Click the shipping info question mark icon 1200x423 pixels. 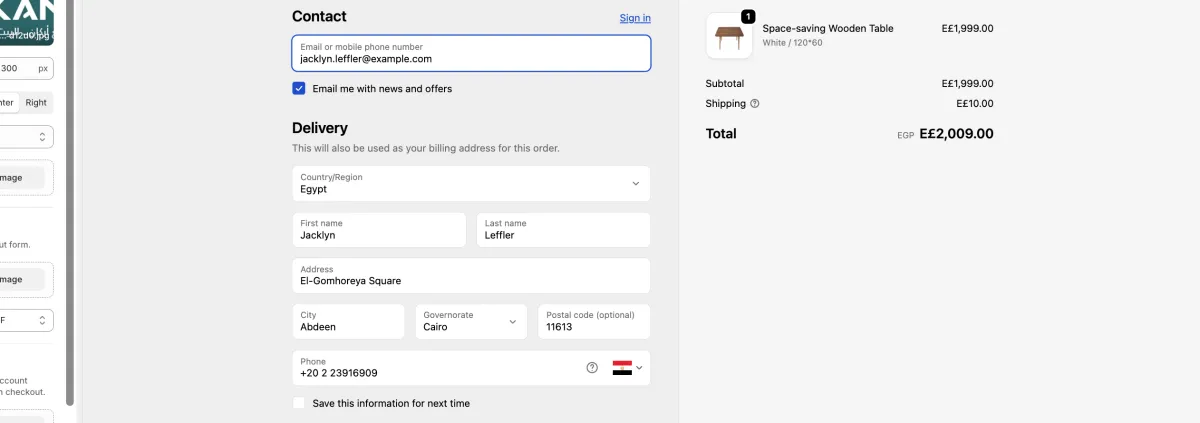pos(755,104)
